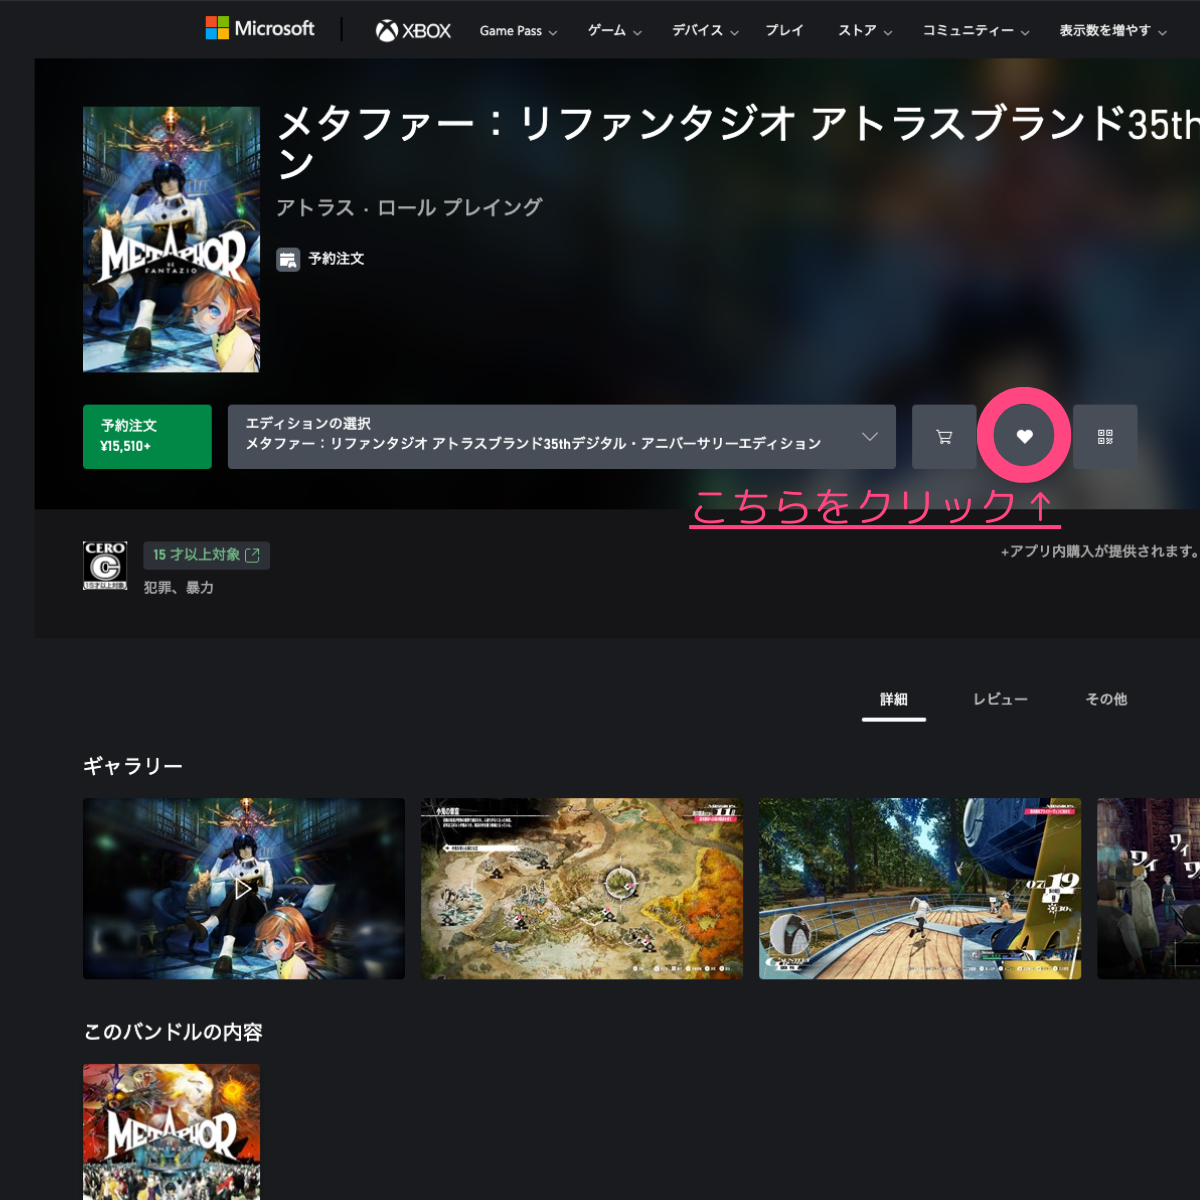The height and width of the screenshot is (1200, 1200).
Task: Play the gallery trailer video thumbnail
Action: point(244,888)
